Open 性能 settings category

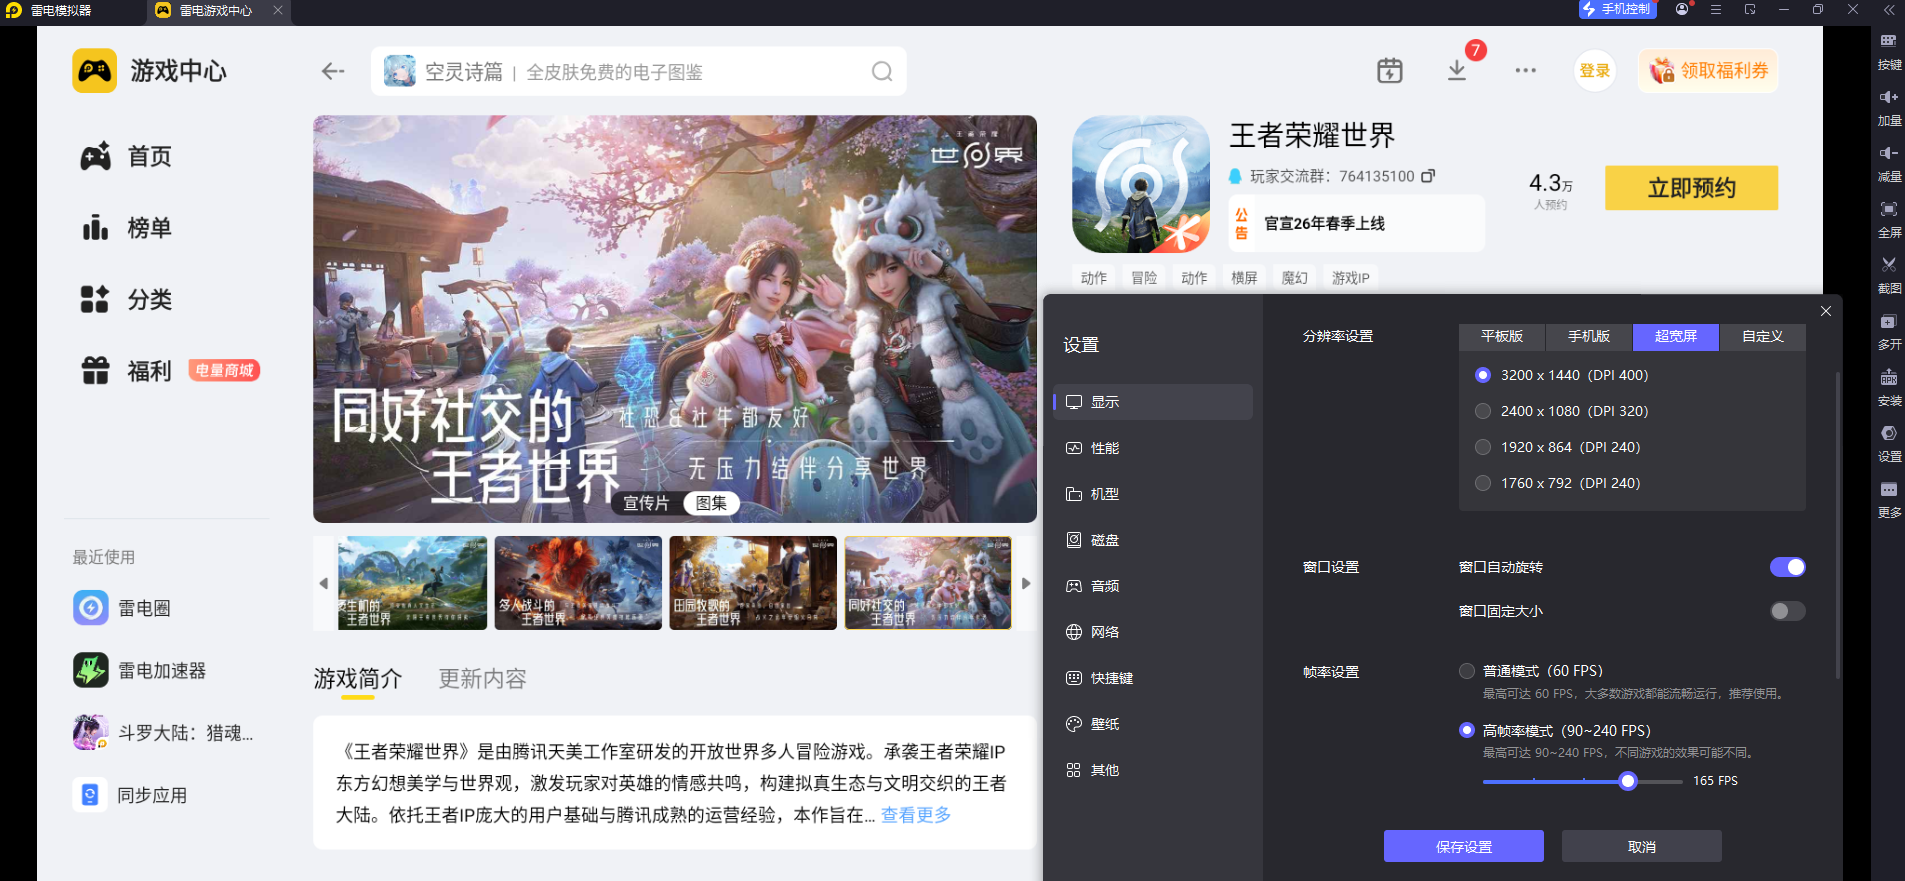[x=1153, y=448]
